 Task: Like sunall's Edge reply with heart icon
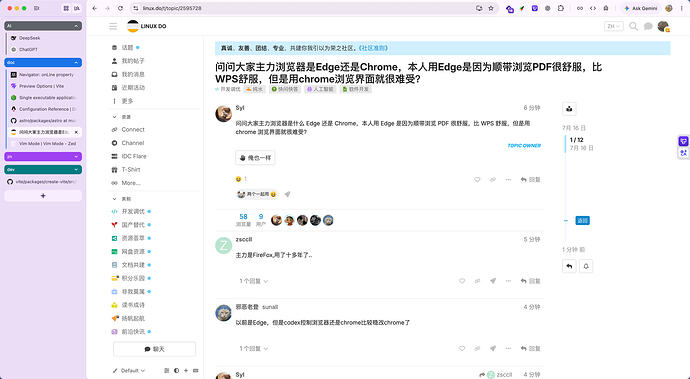tap(462, 348)
